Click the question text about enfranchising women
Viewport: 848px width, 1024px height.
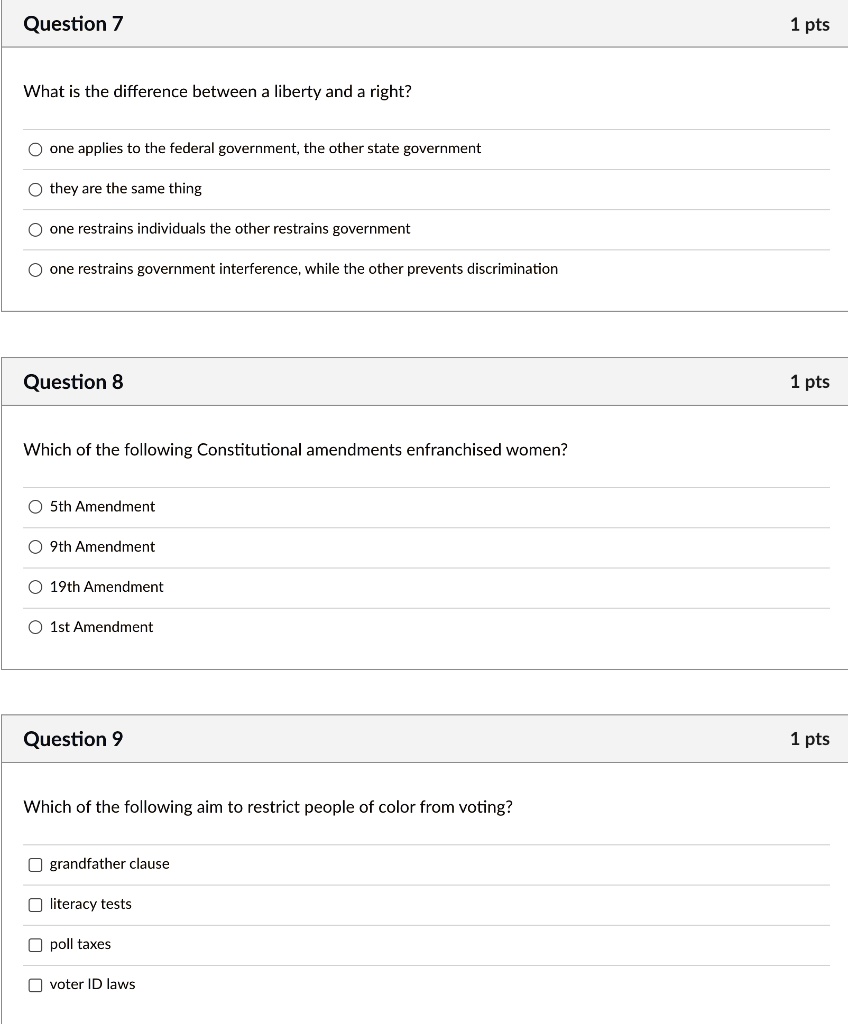pyautogui.click(x=295, y=450)
